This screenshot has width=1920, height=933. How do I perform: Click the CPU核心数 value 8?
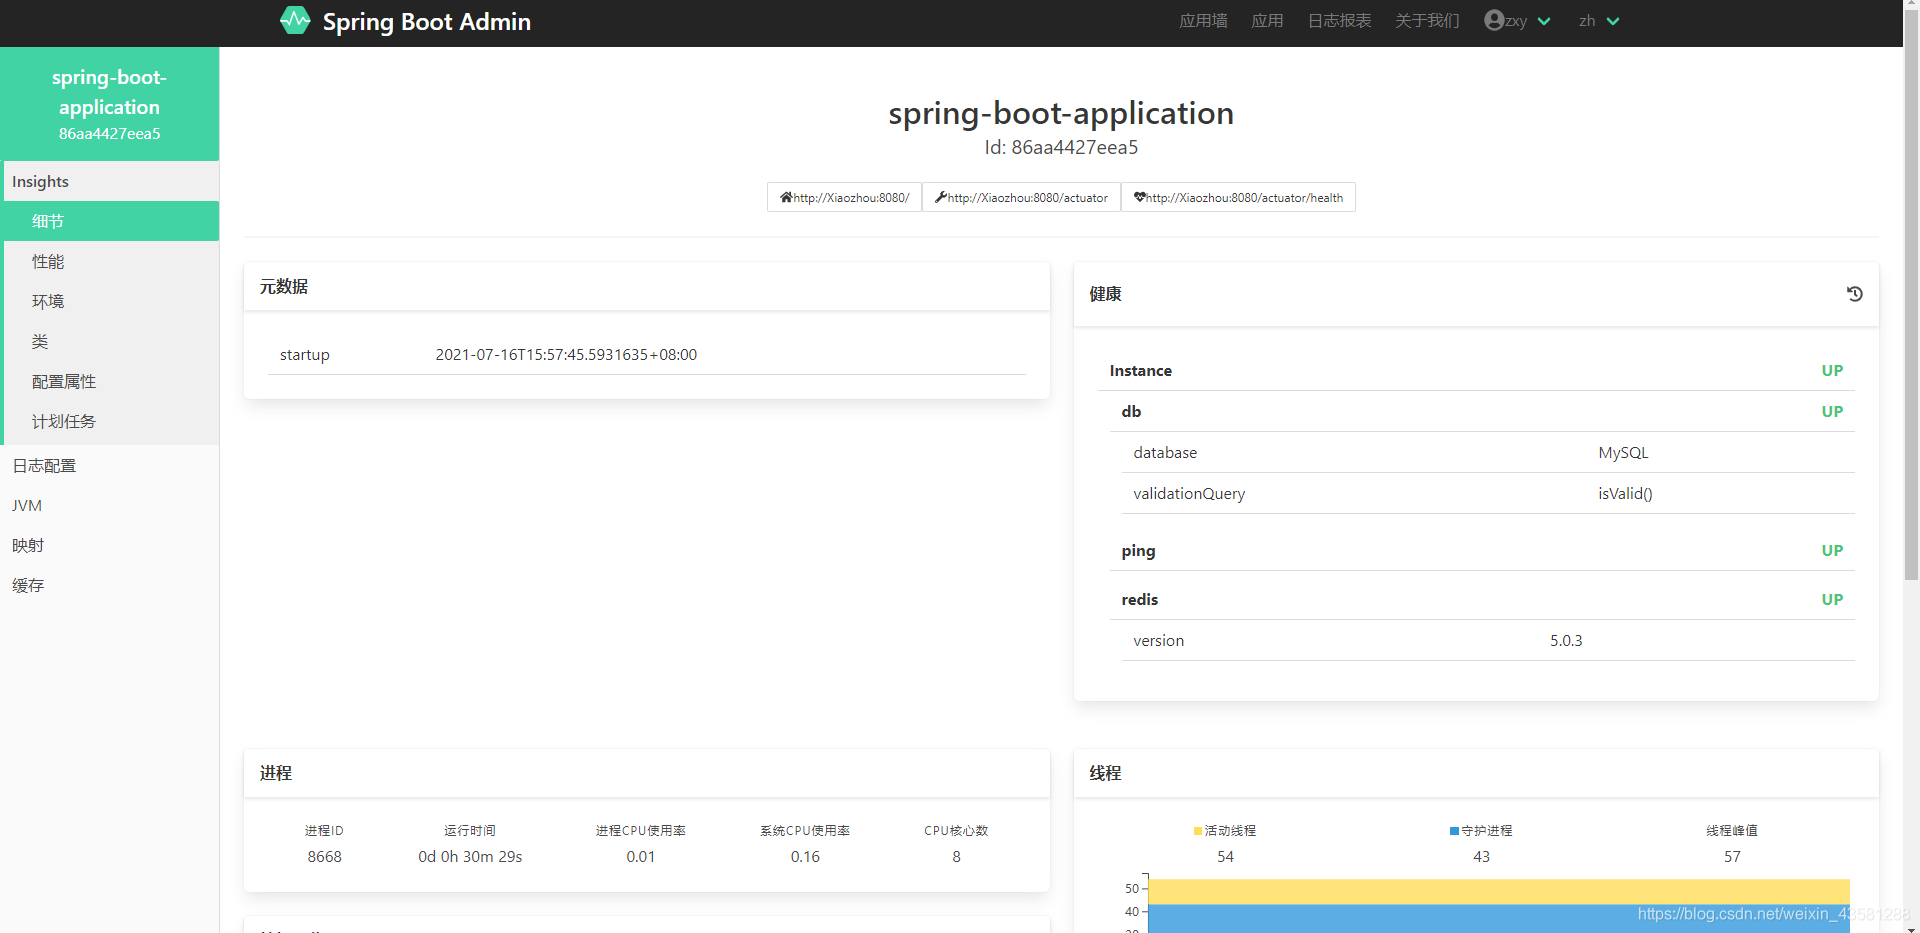coord(956,856)
